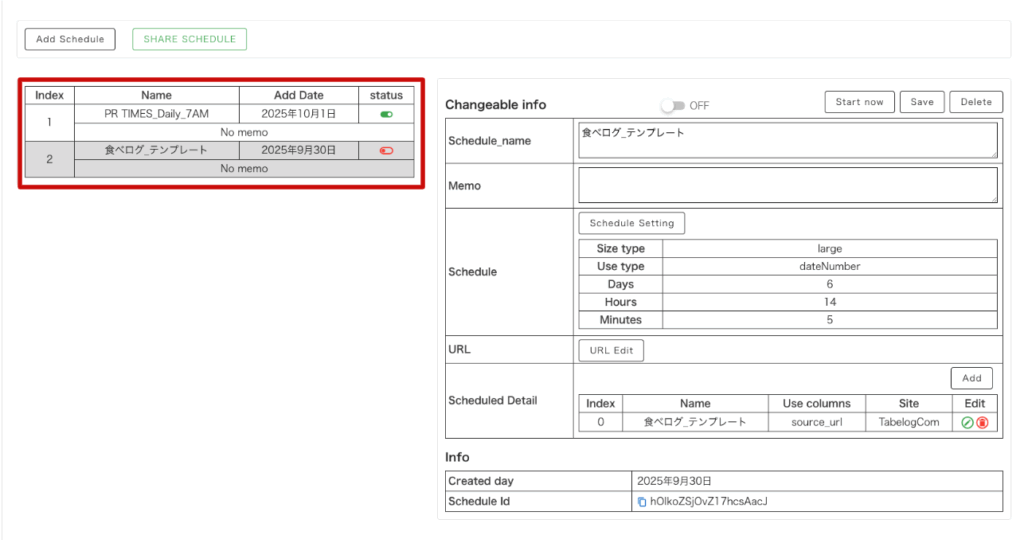Open the Schedule Setting dialog
1024x551 pixels.
click(x=631, y=223)
